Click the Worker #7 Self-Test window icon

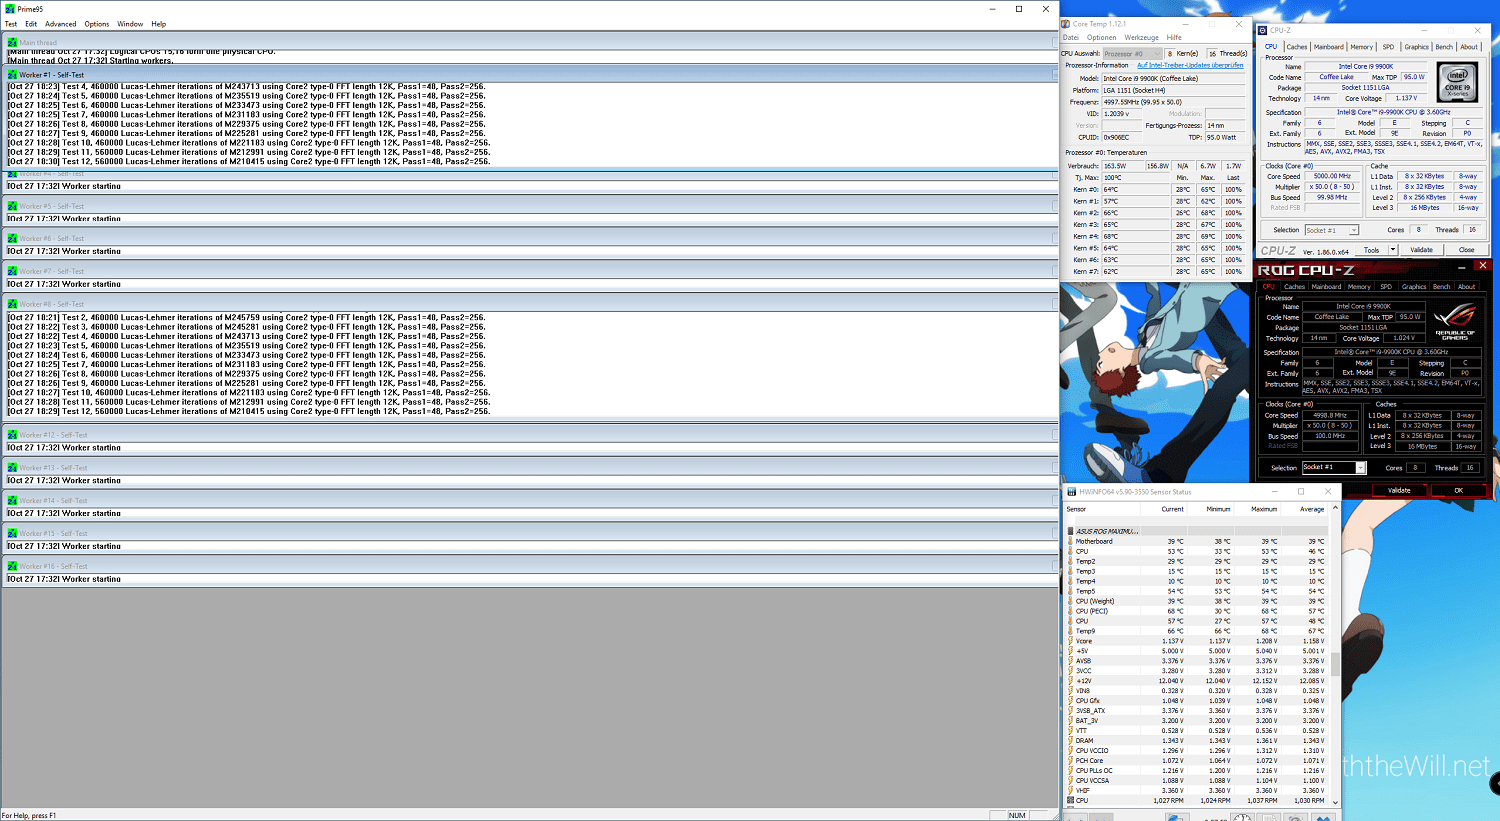pos(12,271)
